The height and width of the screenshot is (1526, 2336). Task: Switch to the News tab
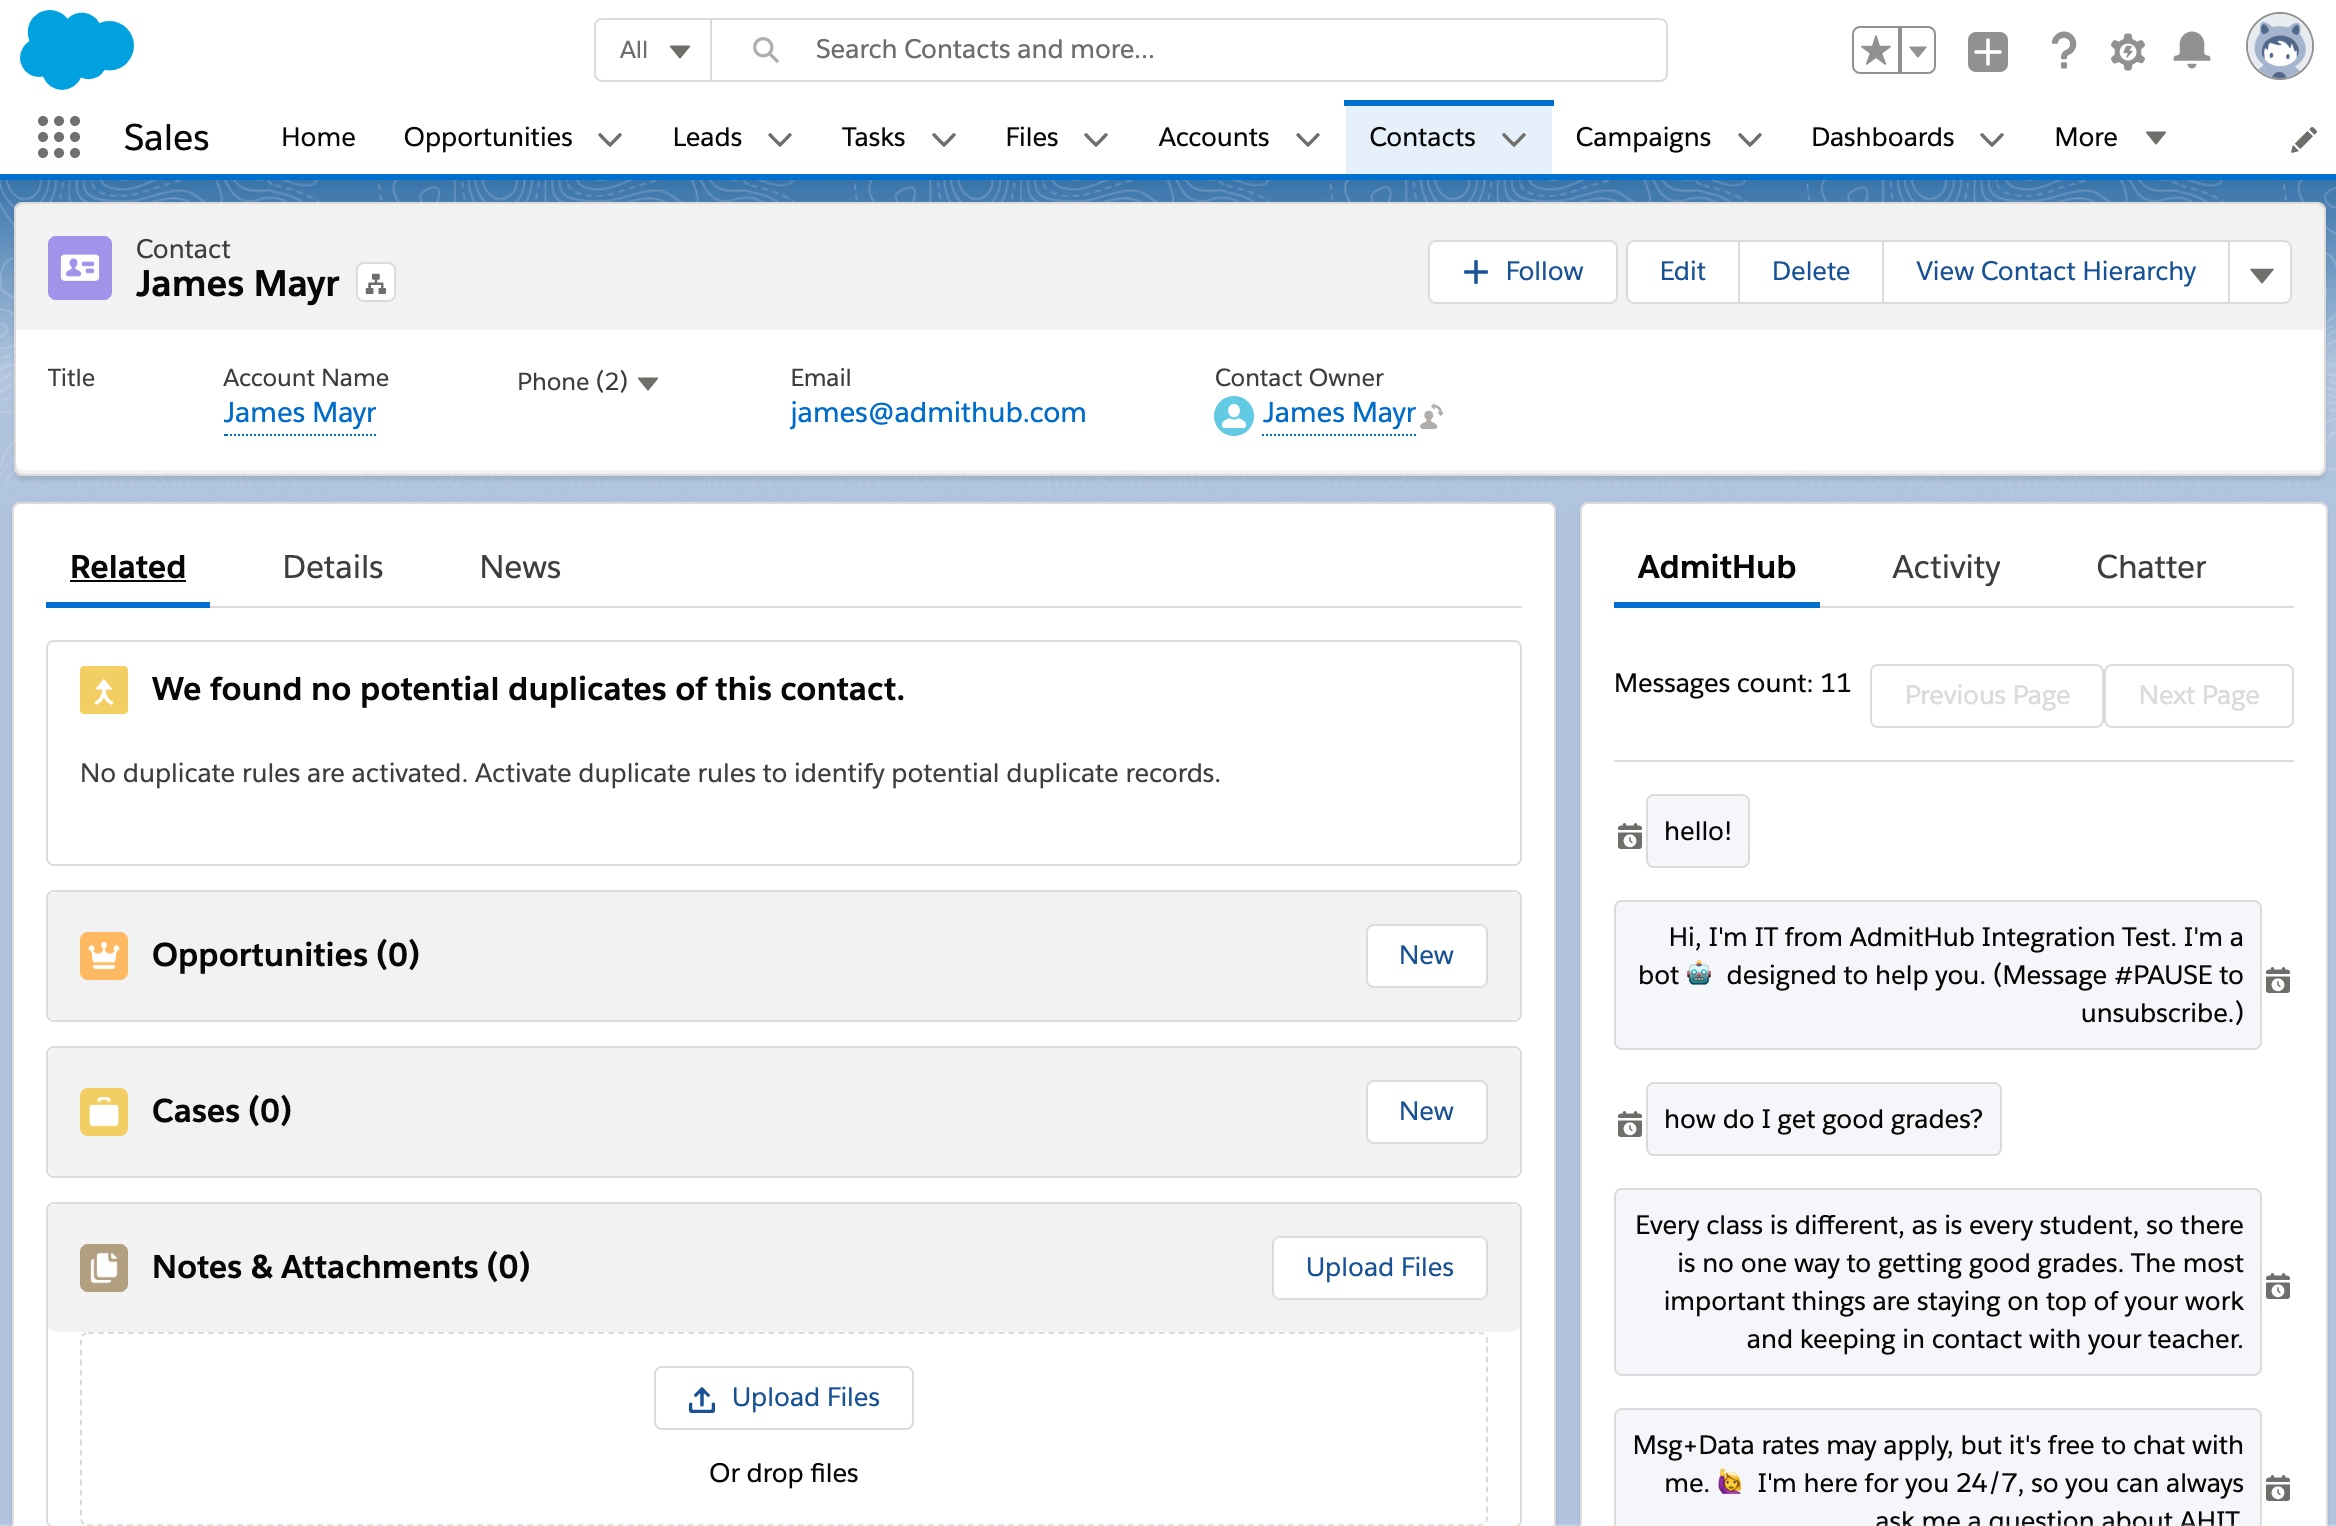point(520,567)
